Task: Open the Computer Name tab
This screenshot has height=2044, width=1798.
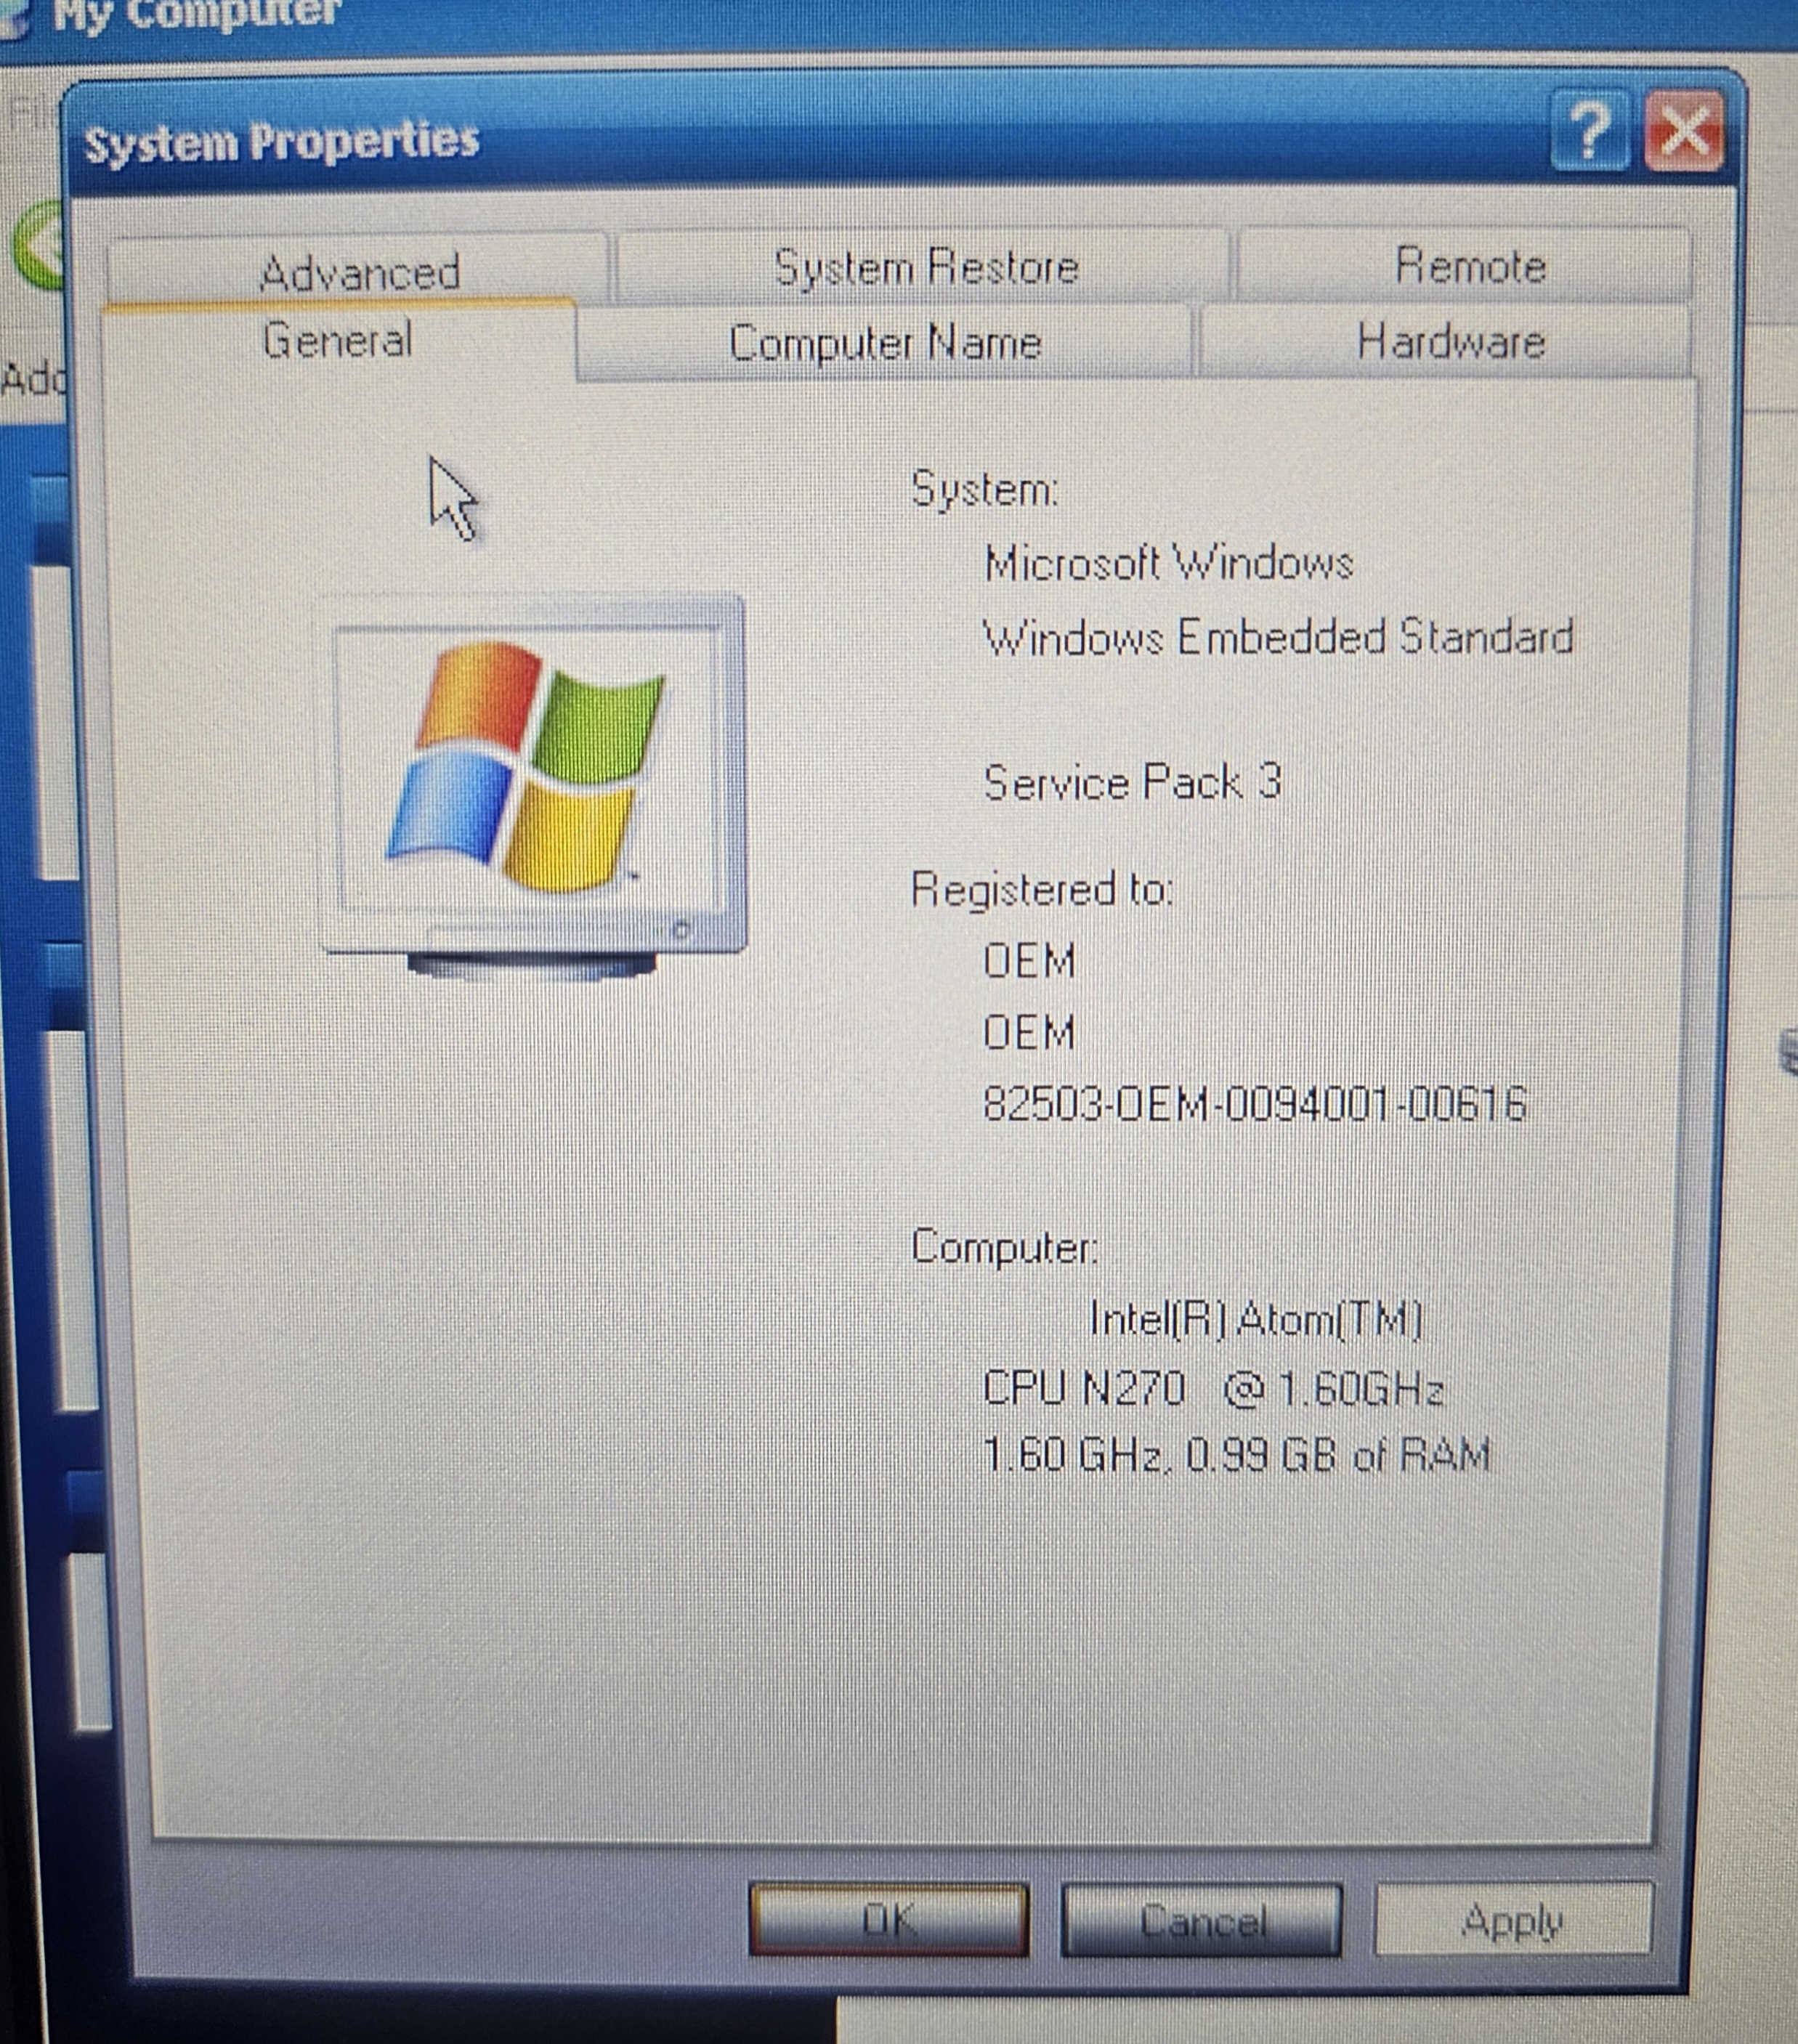Action: point(884,343)
